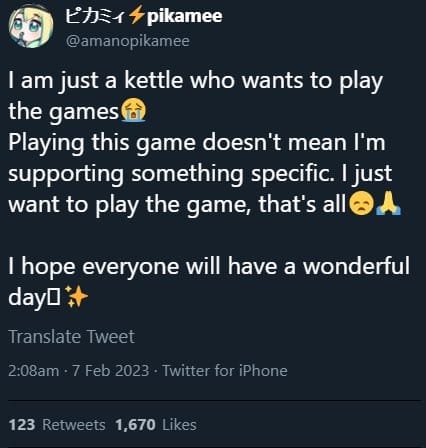Open the pikamee profile avatar
Image resolution: width=426 pixels, height=448 pixels.
(x=31, y=26)
